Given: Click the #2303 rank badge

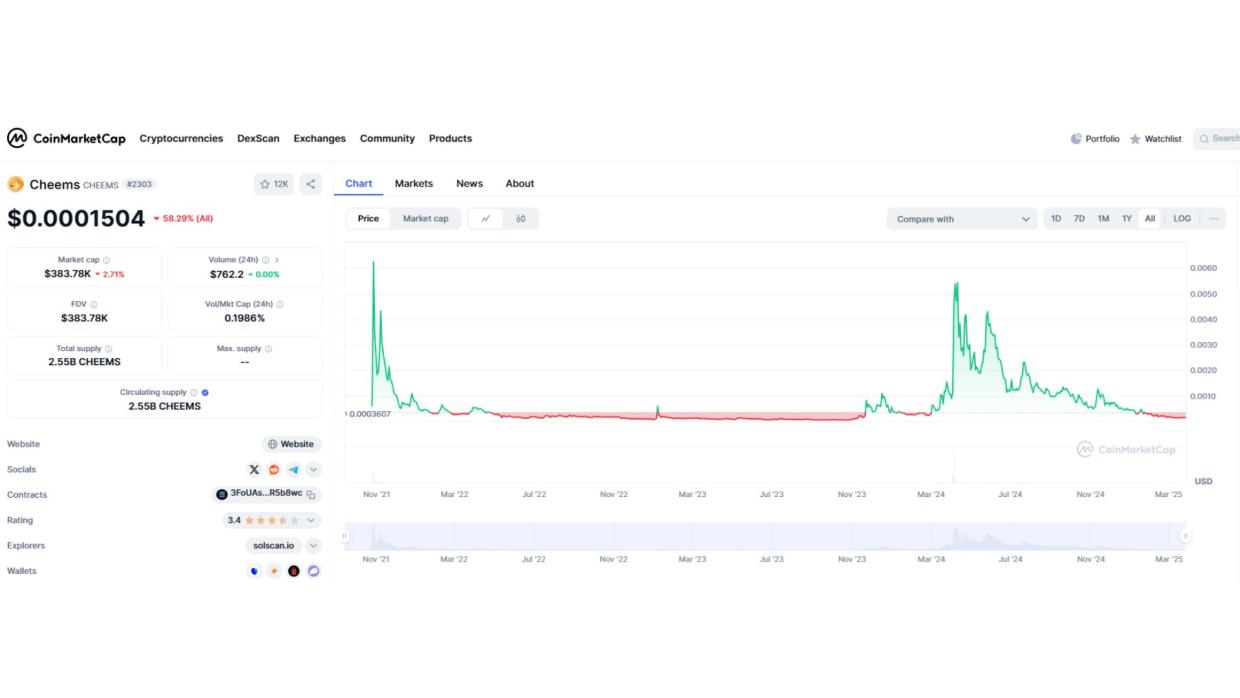Looking at the screenshot, I should 140,185.
